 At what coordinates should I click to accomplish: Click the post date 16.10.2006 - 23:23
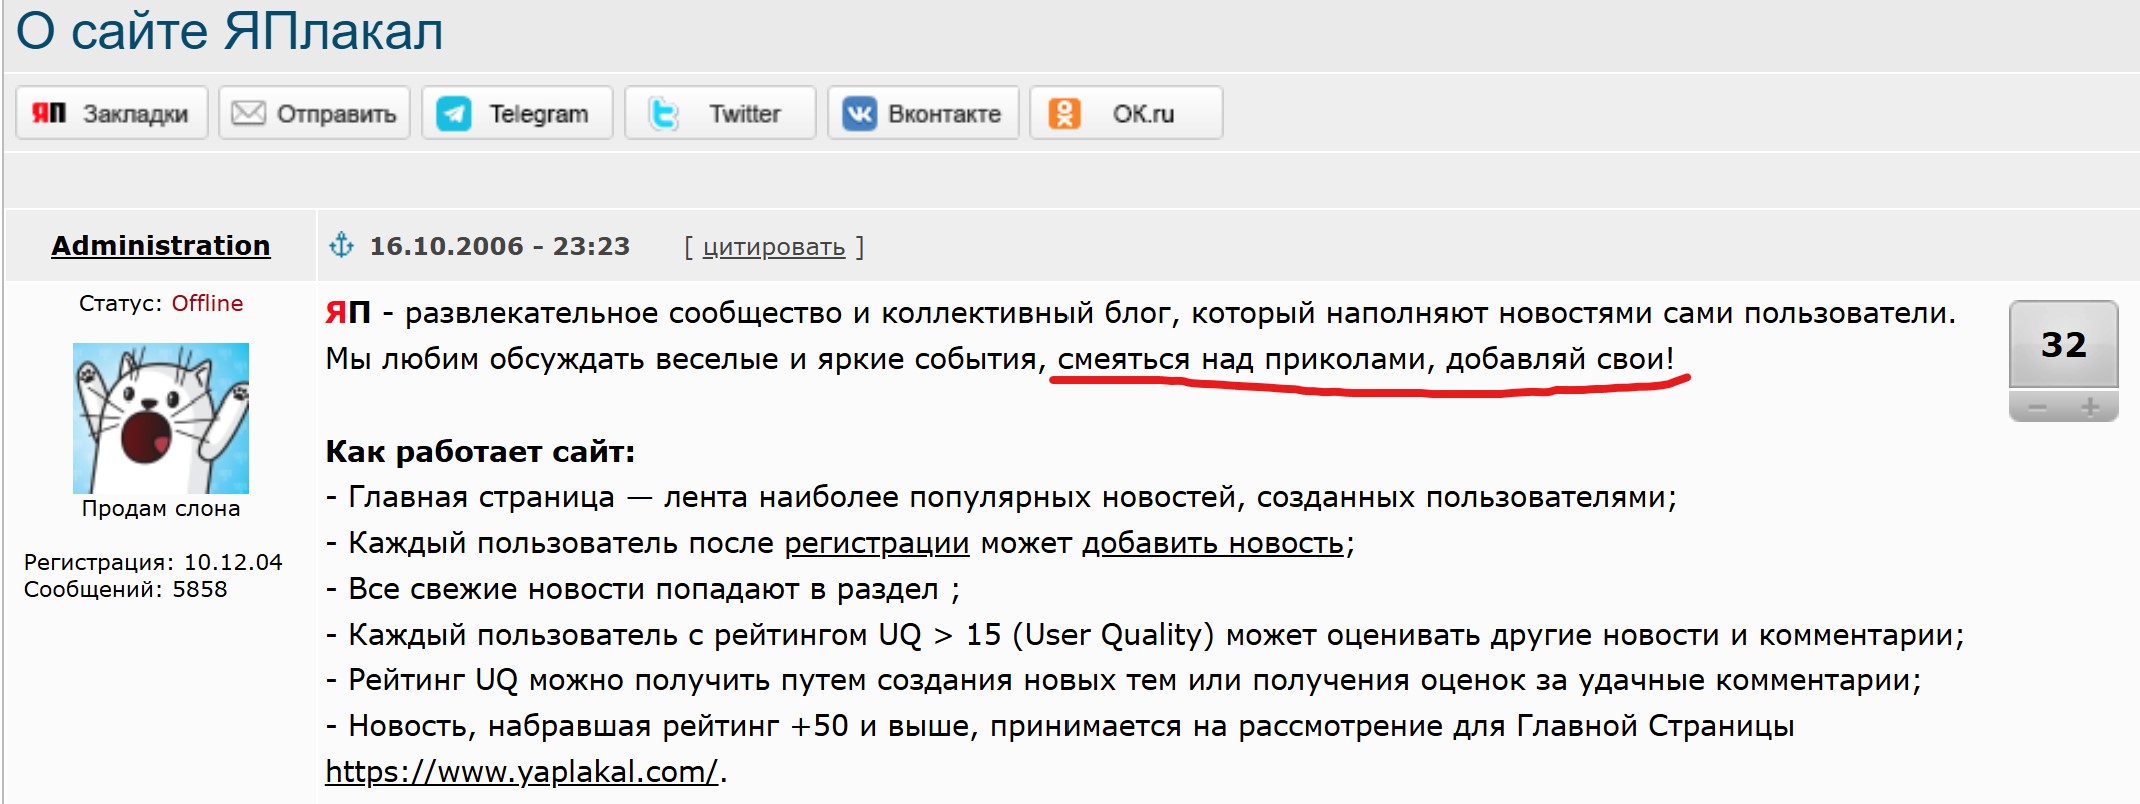[x=500, y=246]
